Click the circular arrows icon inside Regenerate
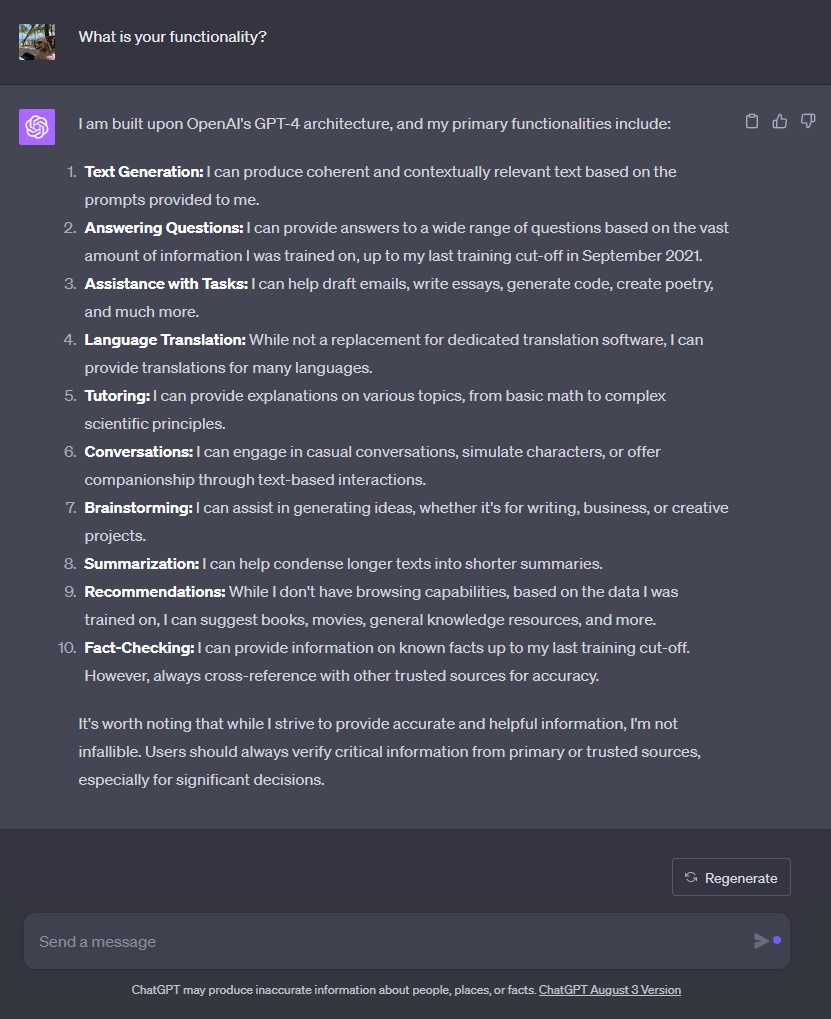The image size is (831, 1019). pyautogui.click(x=691, y=877)
